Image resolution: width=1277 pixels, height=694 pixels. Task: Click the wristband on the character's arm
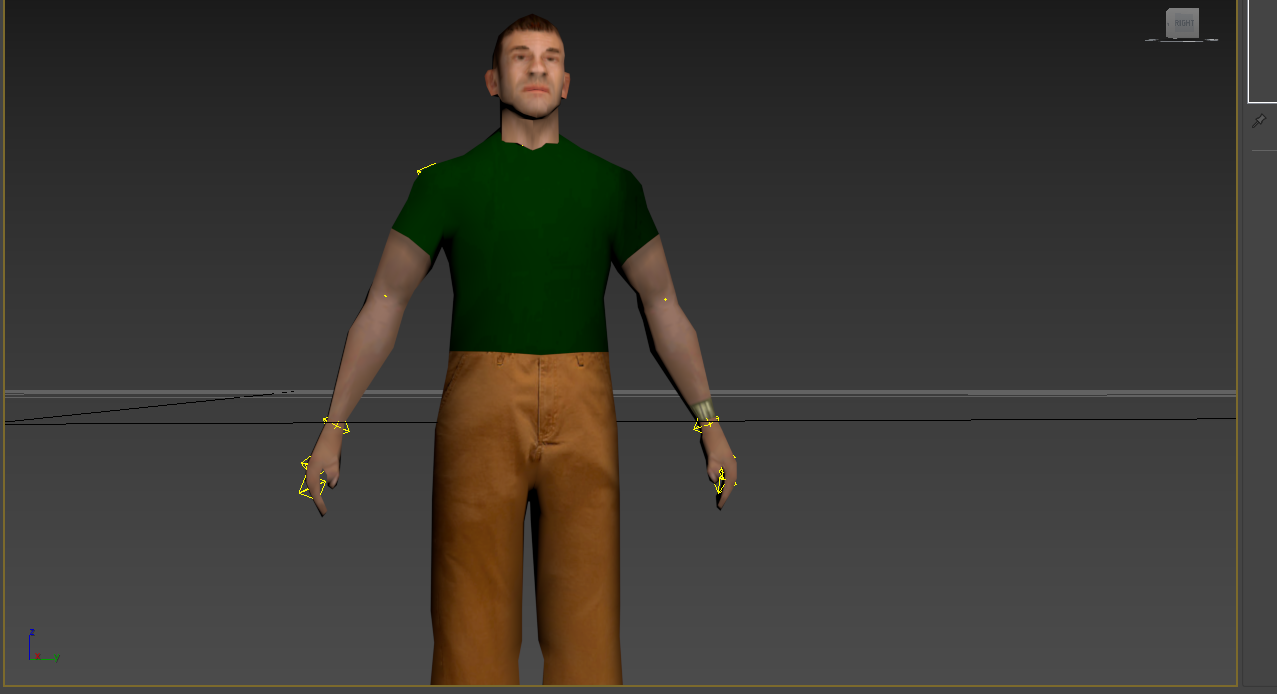704,410
